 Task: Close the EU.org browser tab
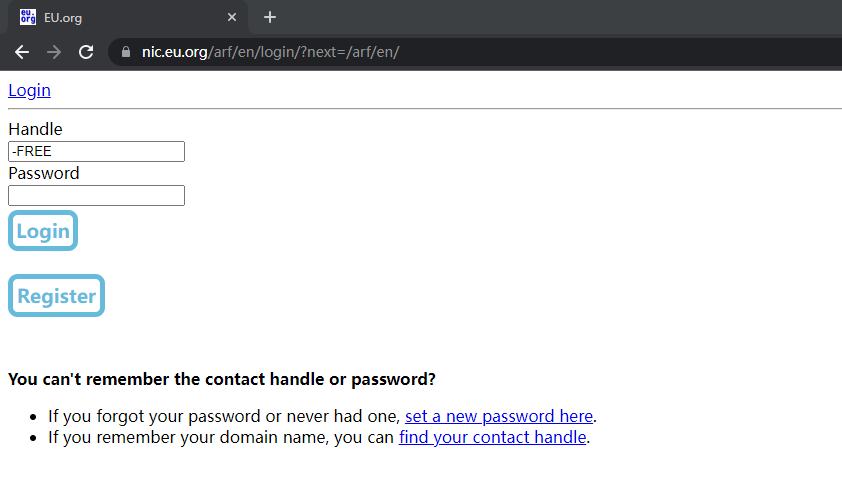[232, 17]
